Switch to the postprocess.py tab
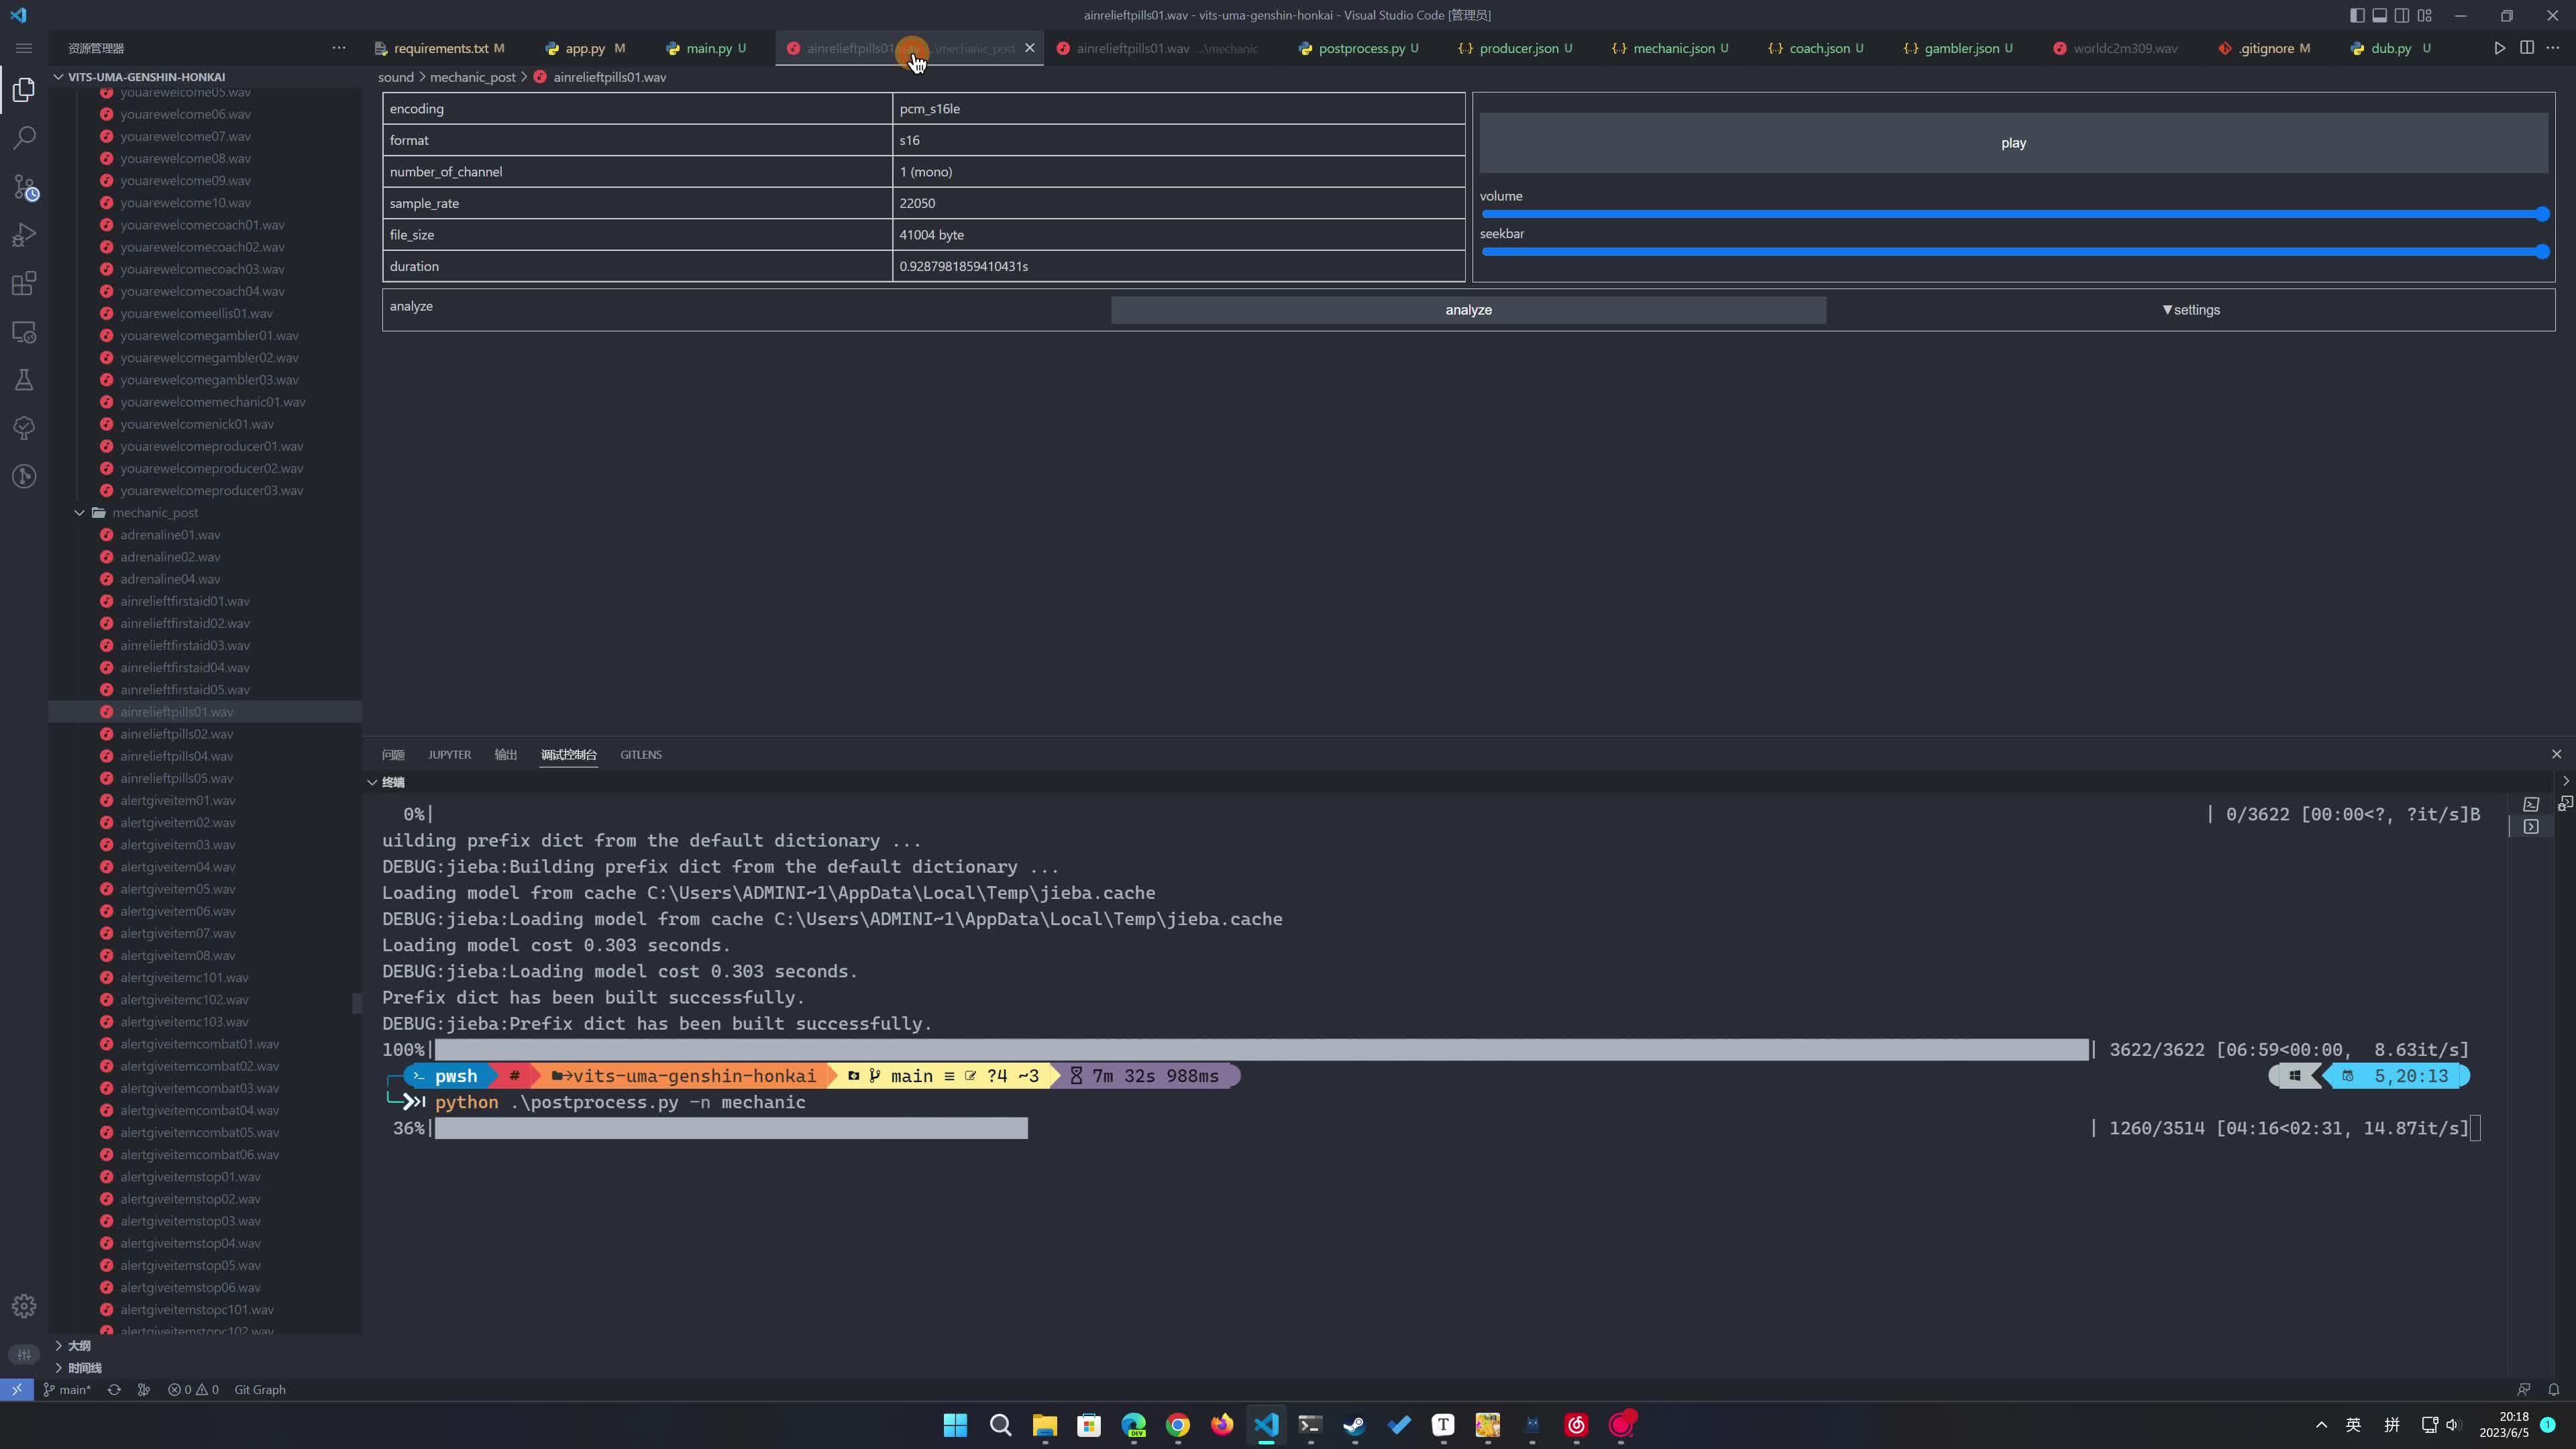This screenshot has width=2576, height=1449. [x=1361, y=48]
